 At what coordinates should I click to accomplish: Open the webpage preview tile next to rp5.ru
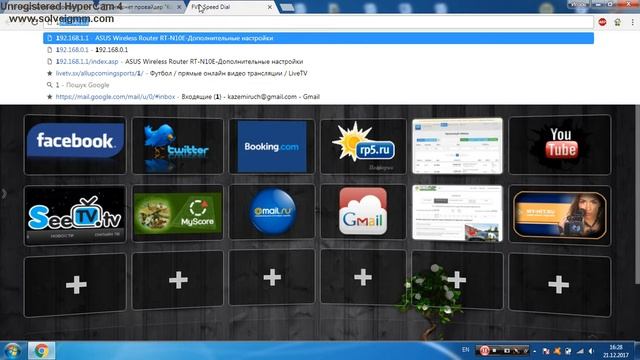(457, 146)
